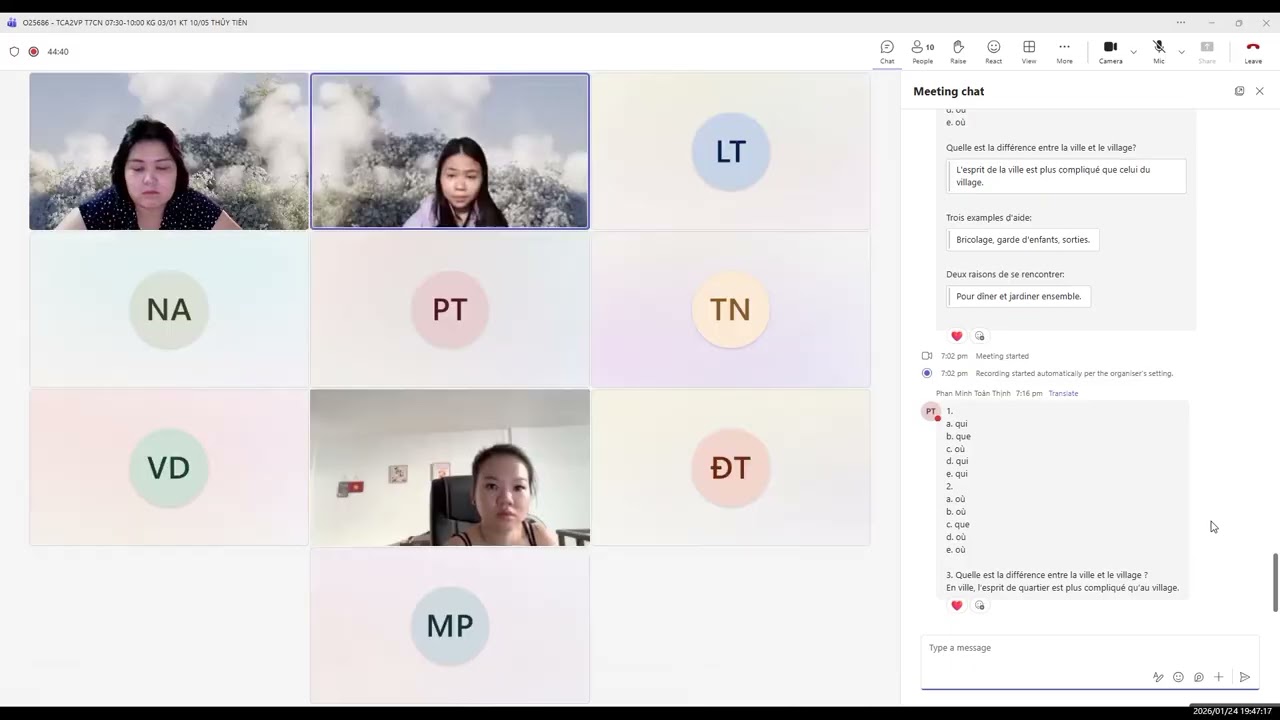Open the React emoji menu
Viewport: 1280px width, 720px height.
point(993,52)
